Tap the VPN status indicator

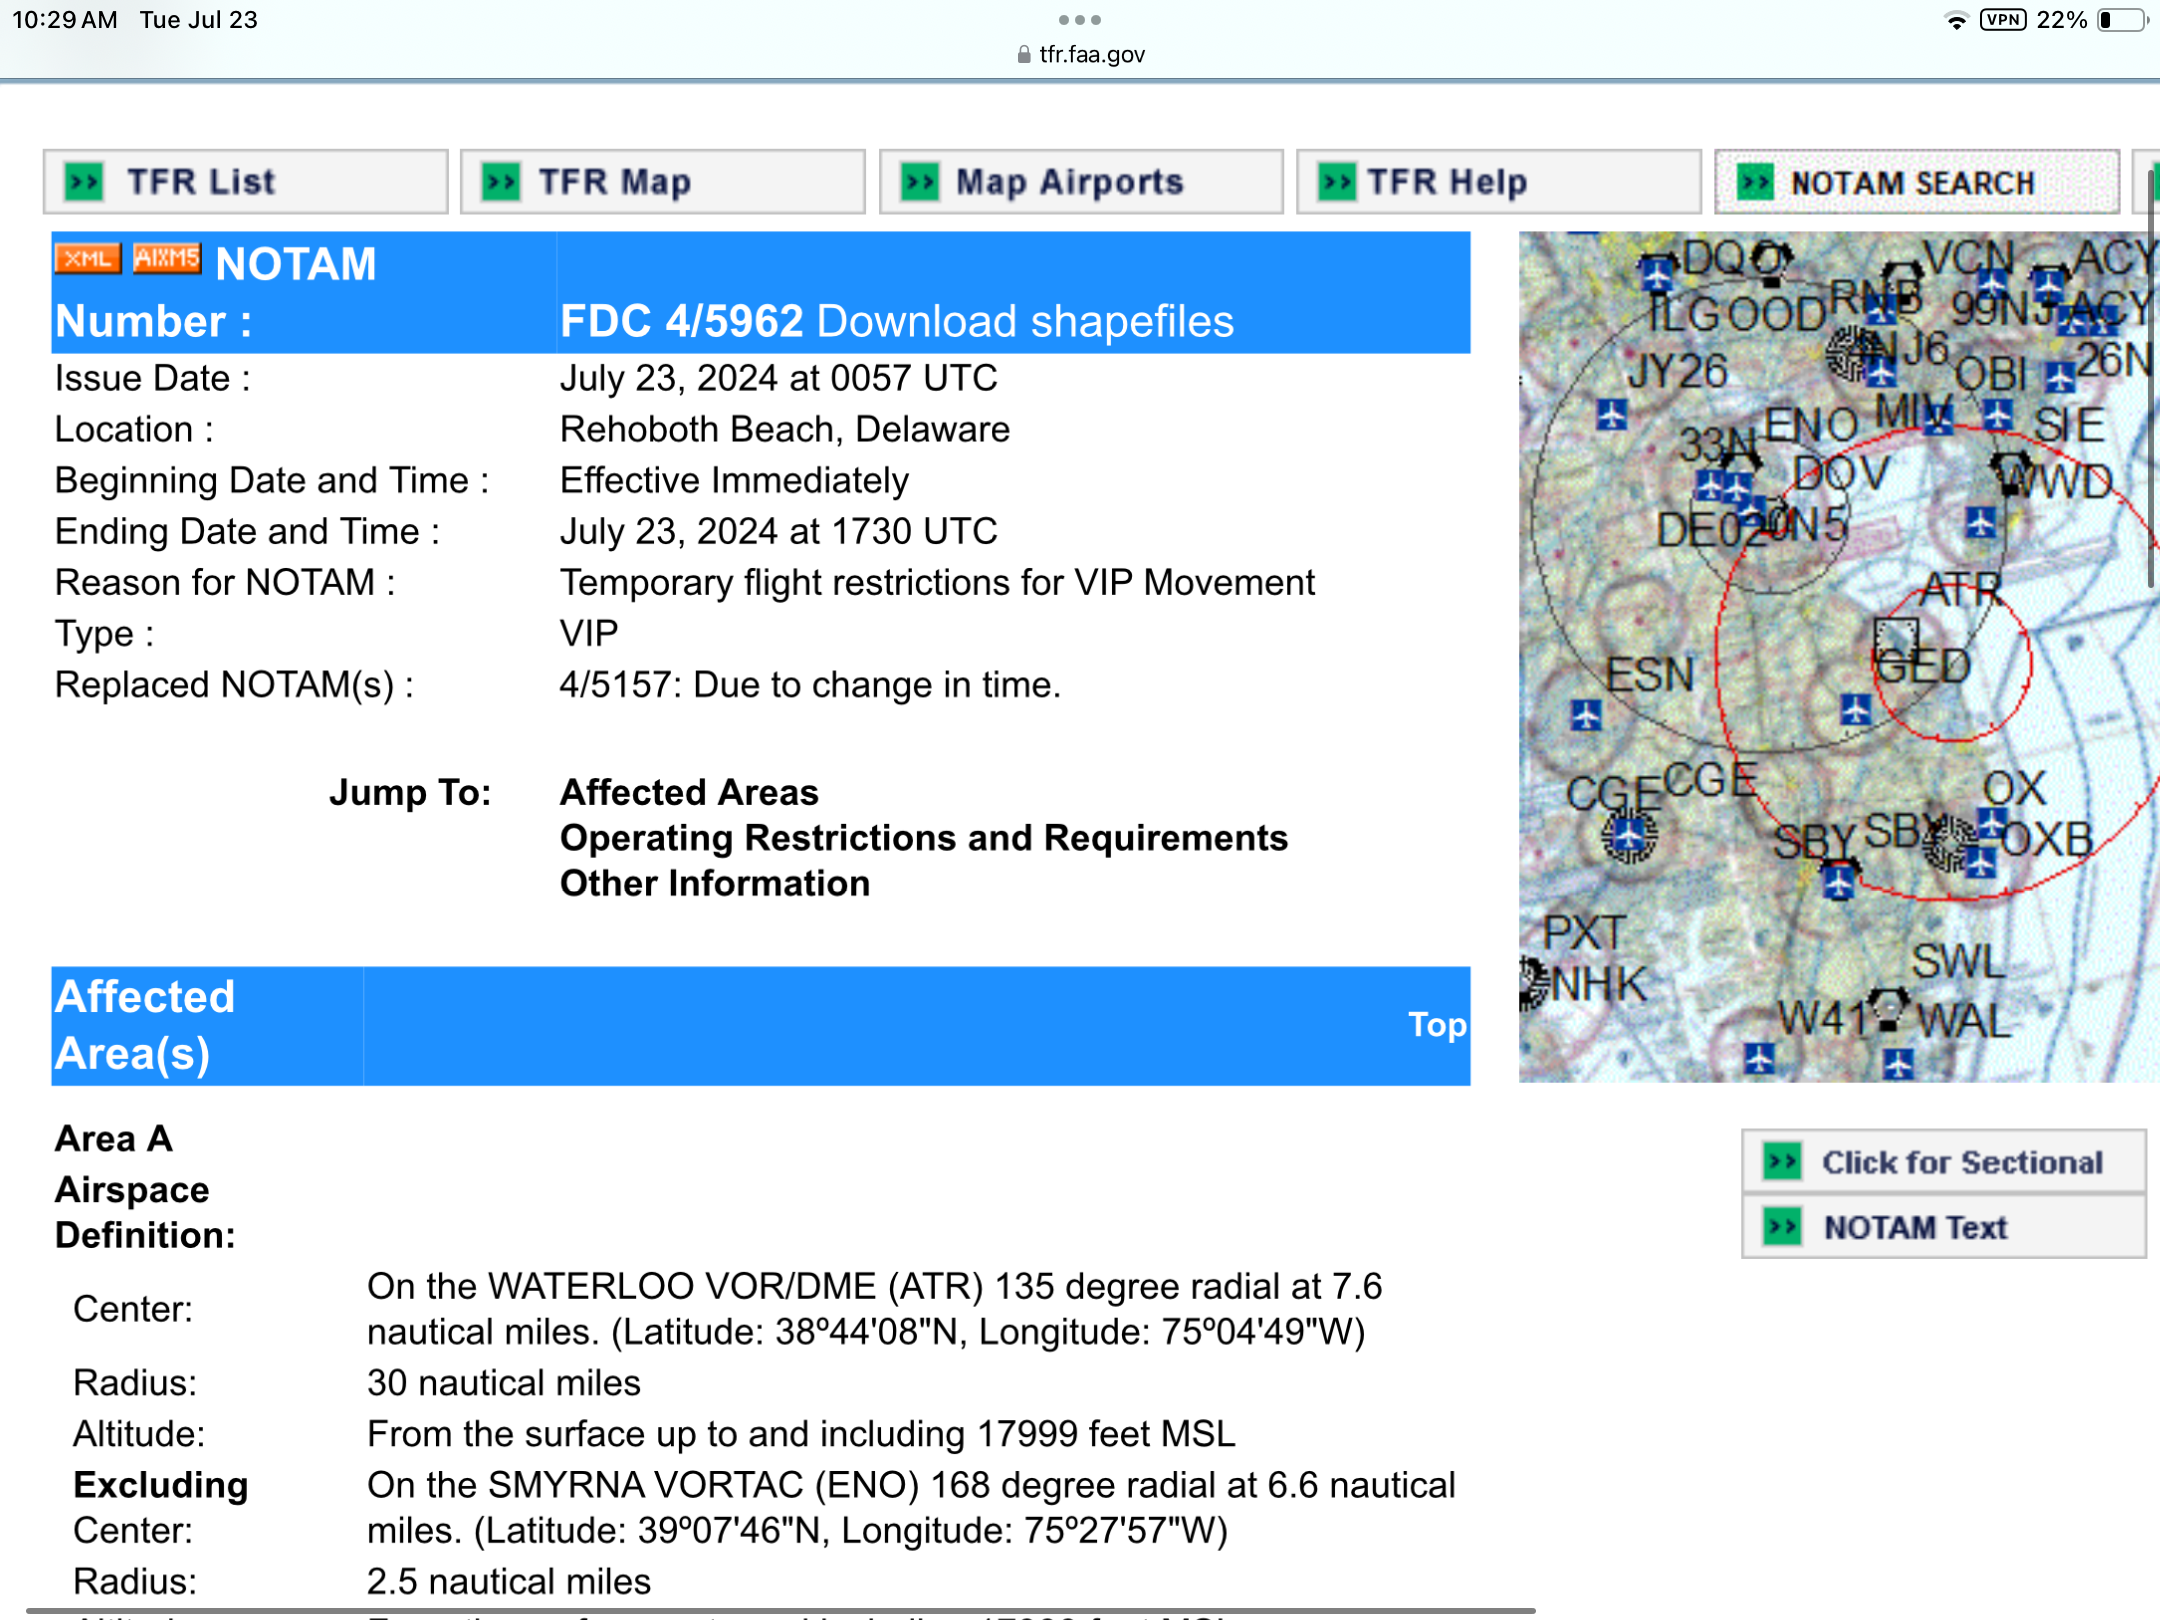point(2003,20)
